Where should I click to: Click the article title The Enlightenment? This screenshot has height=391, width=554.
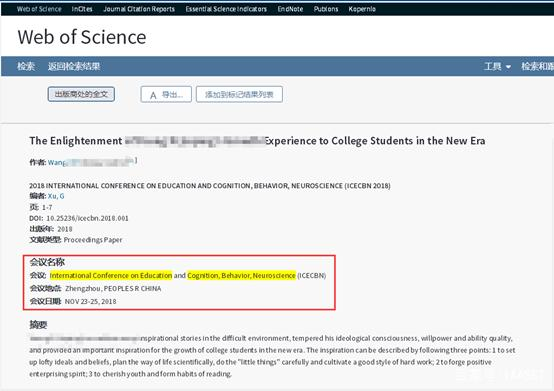(x=257, y=141)
